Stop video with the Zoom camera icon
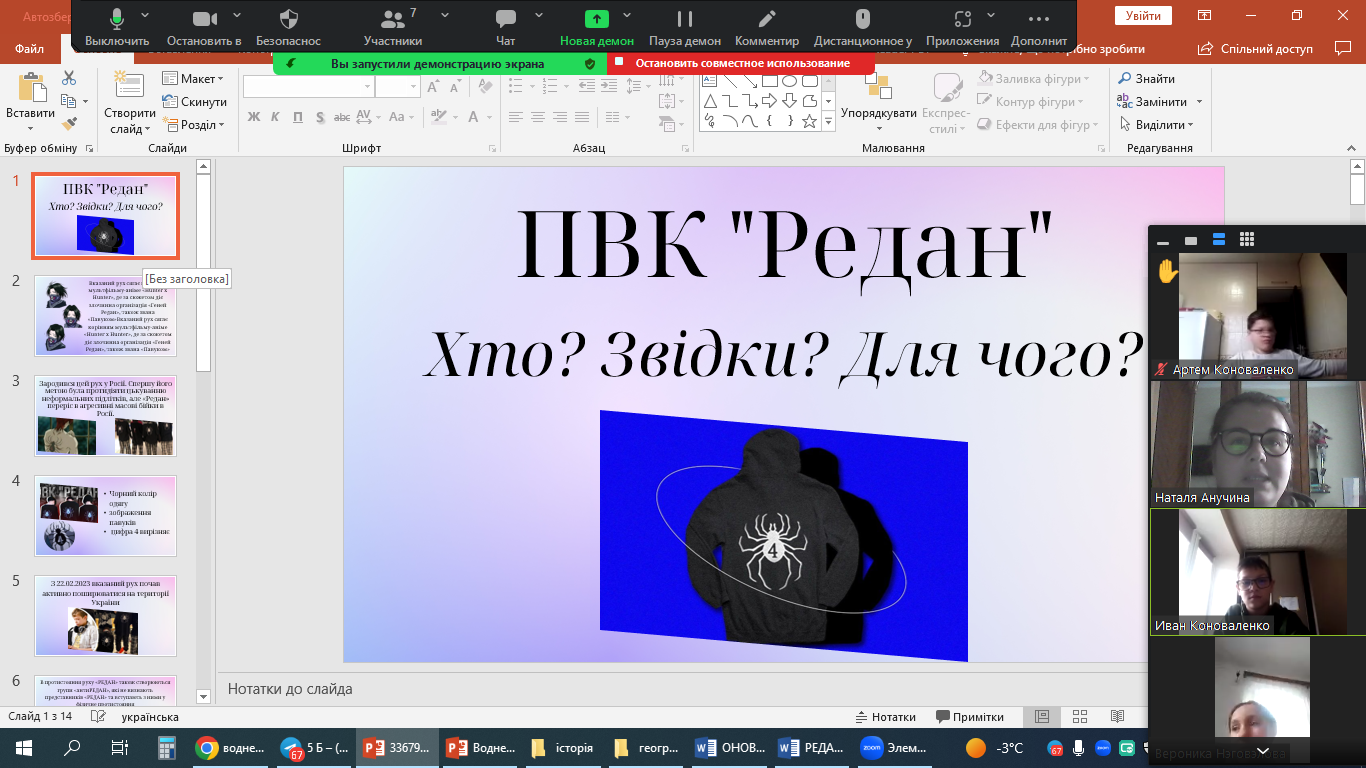 [204, 27]
